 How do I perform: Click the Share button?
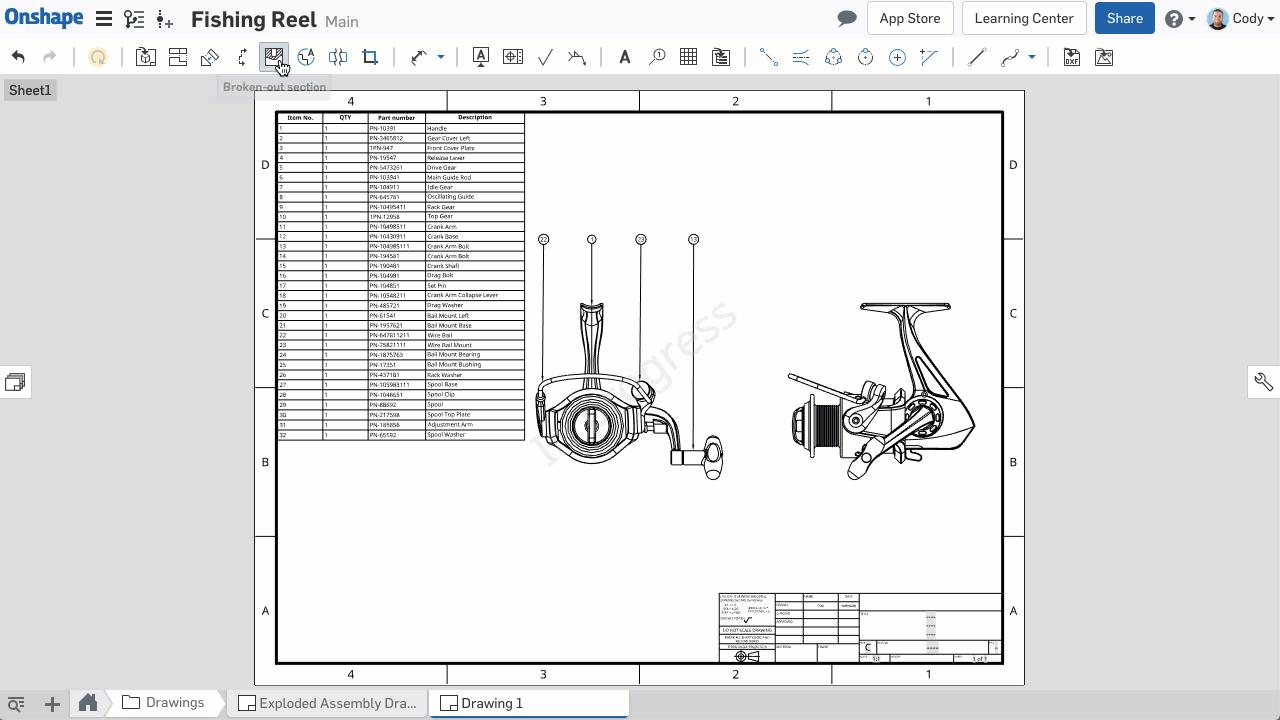pyautogui.click(x=1124, y=18)
